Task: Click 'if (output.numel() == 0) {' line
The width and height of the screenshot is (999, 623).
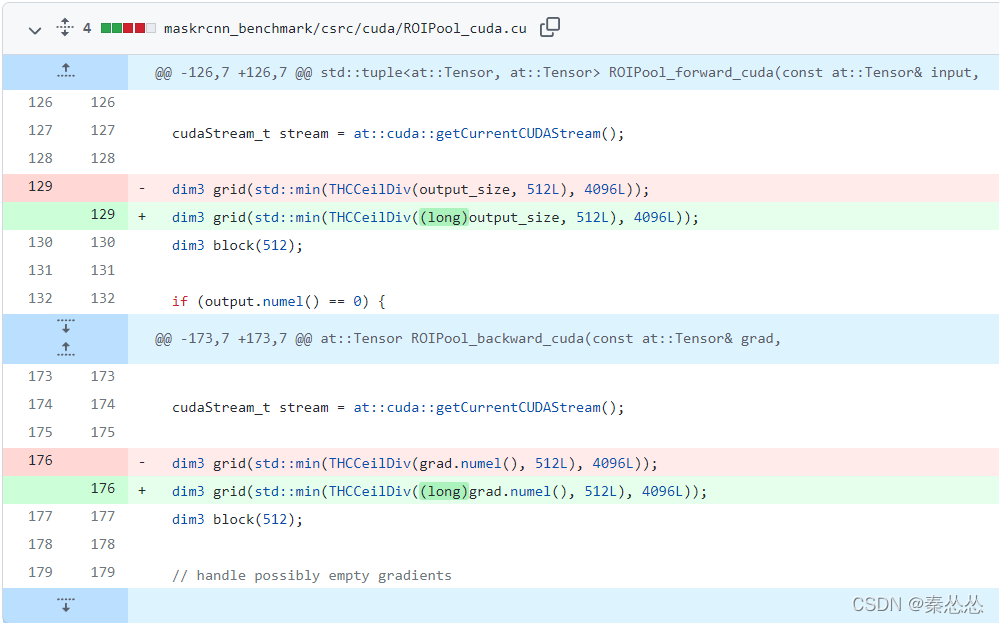Action: 278,301
